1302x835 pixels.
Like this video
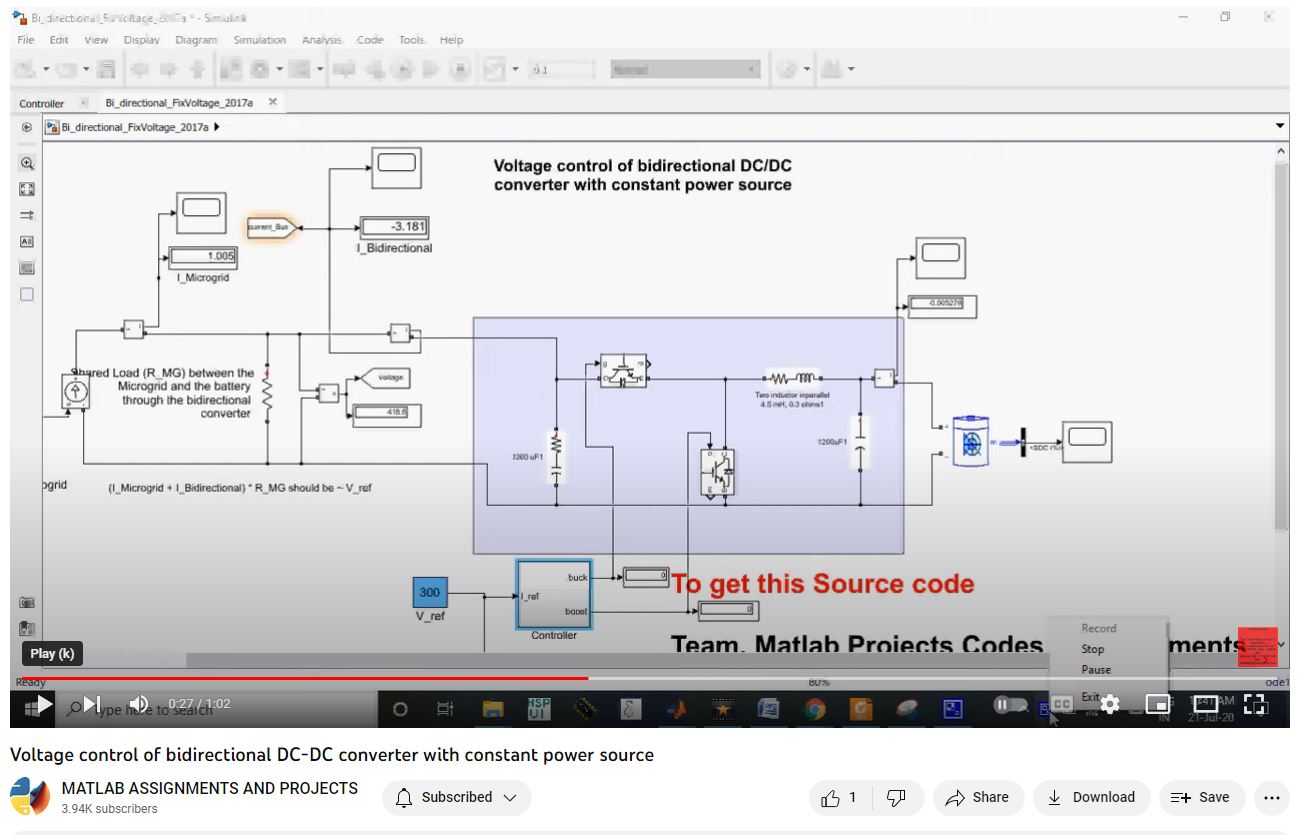(x=840, y=797)
